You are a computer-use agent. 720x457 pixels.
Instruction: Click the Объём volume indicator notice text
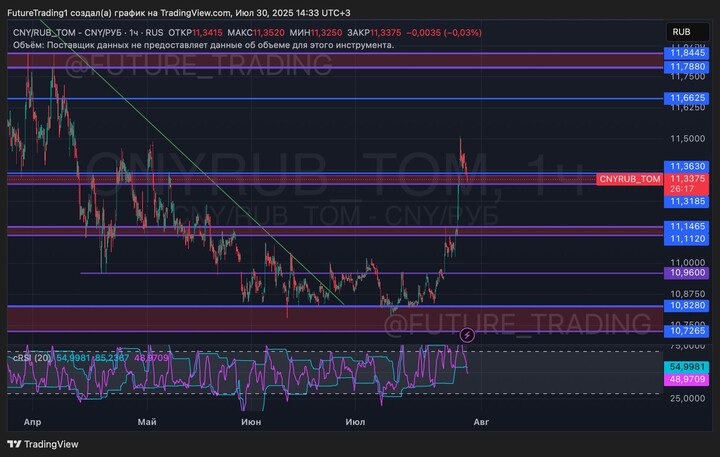[203, 45]
